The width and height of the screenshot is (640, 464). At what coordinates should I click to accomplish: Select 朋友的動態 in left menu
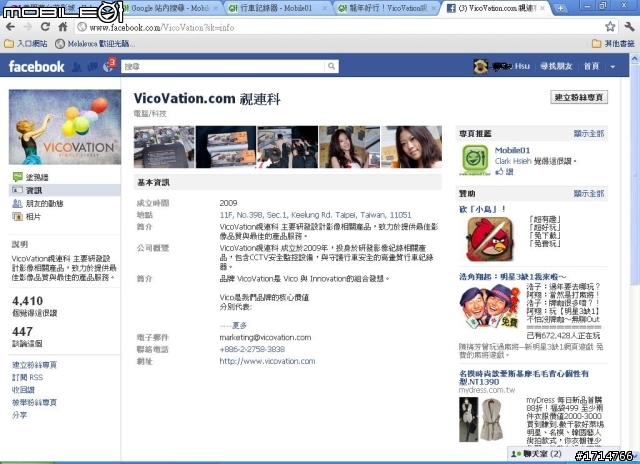pos(45,203)
